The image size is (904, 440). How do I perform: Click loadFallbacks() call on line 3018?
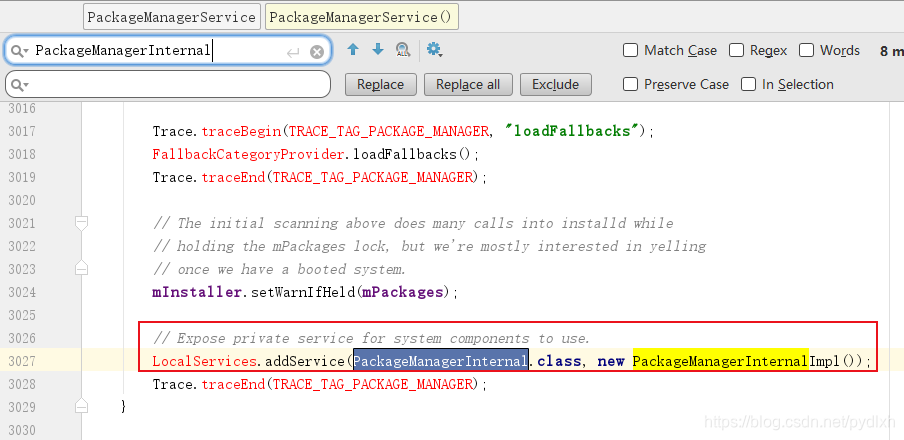click(412, 155)
